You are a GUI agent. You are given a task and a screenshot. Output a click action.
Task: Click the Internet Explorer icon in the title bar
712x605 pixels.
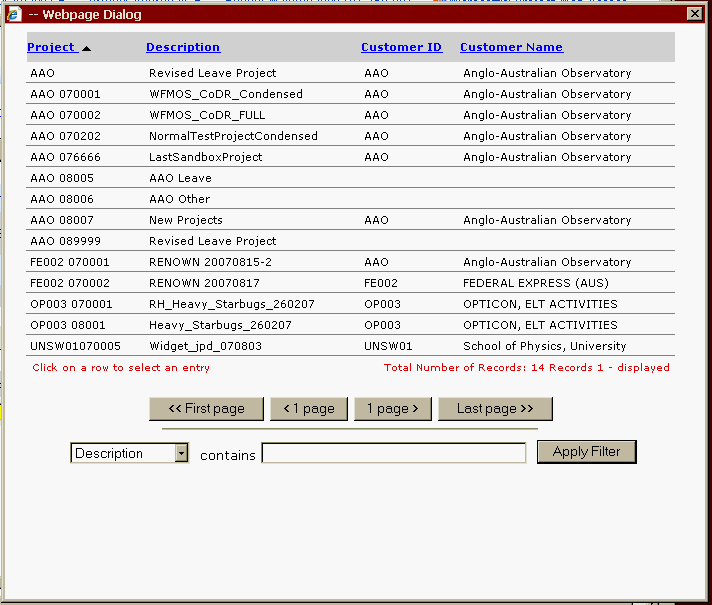click(x=14, y=15)
